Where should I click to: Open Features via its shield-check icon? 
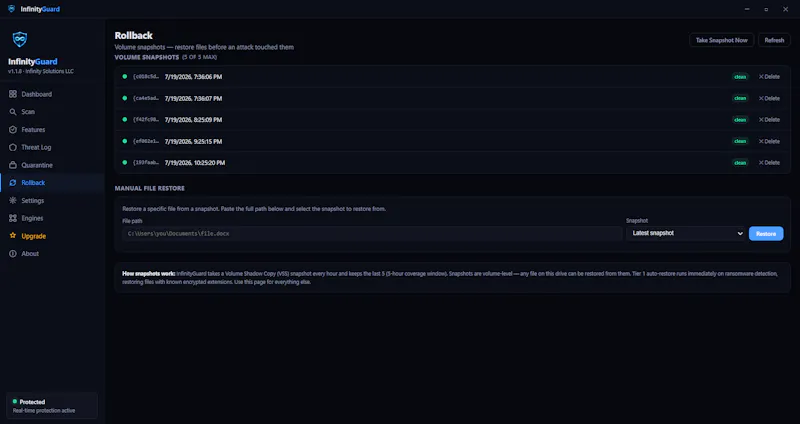pos(13,130)
